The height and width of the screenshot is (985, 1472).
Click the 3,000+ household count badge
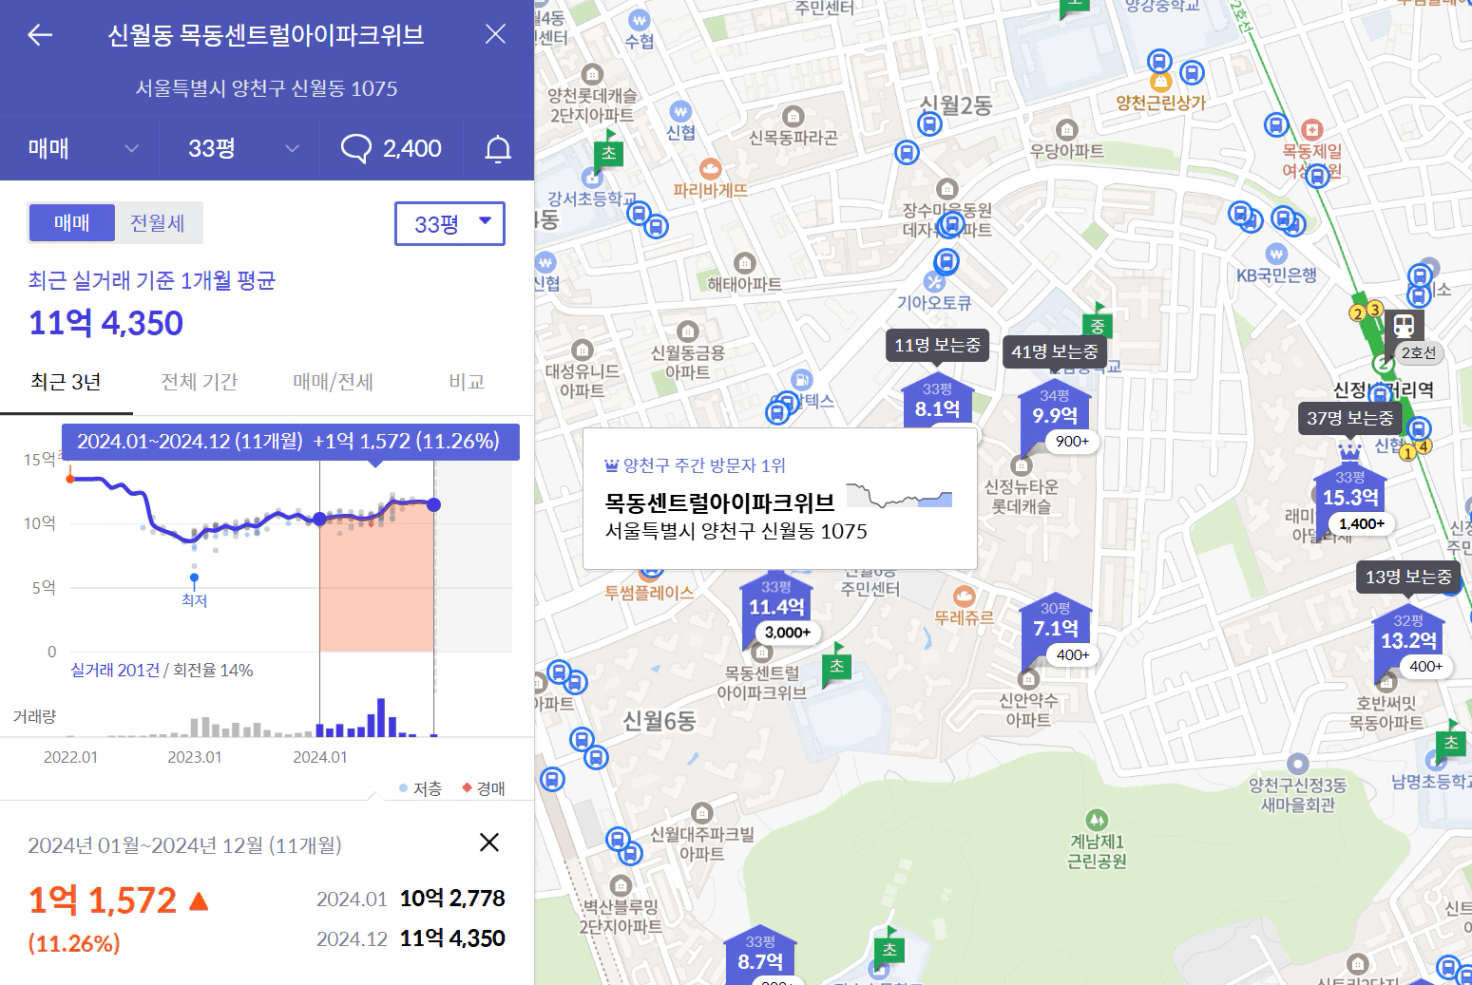(x=788, y=632)
